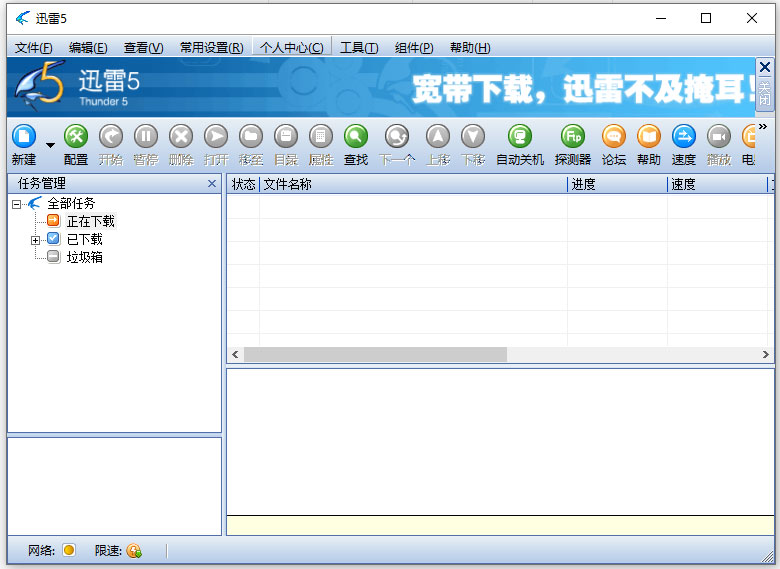Image resolution: width=780 pixels, height=569 pixels.
Task: Click the 网络 status indicator icon
Action: [69, 550]
